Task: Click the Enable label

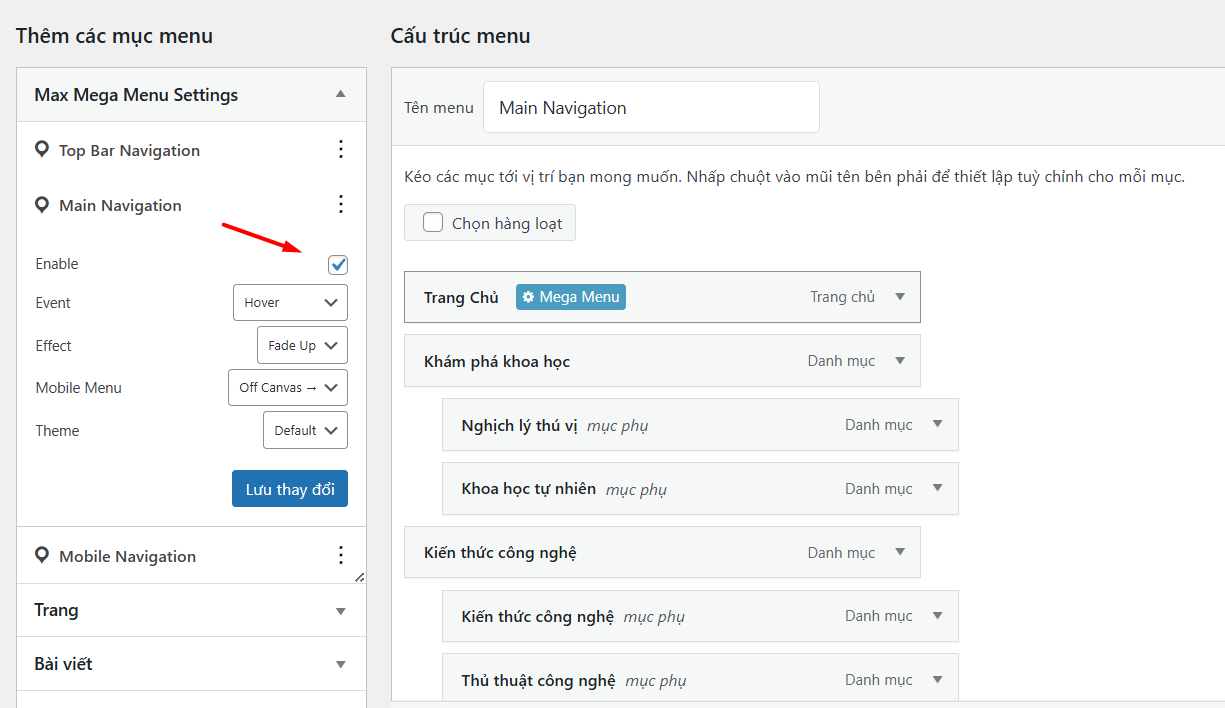Action: (x=57, y=264)
